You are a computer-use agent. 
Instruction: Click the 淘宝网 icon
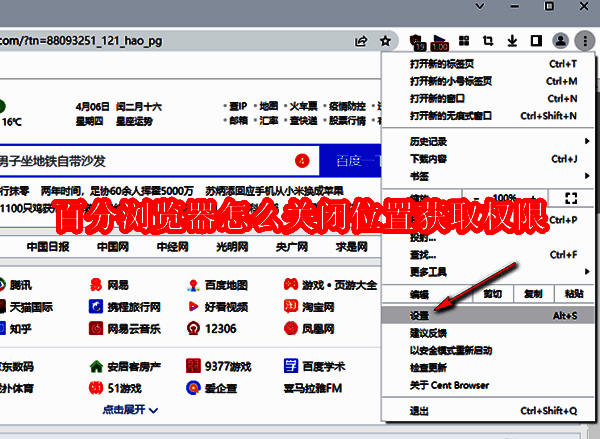[x=291, y=306]
